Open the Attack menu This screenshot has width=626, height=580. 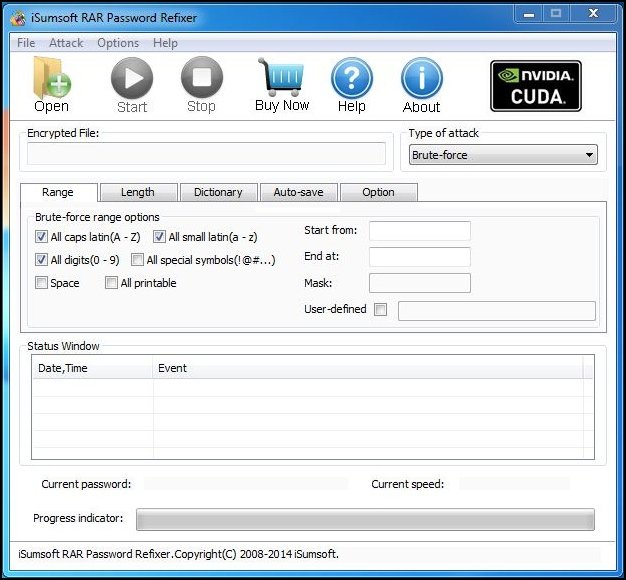pos(66,43)
